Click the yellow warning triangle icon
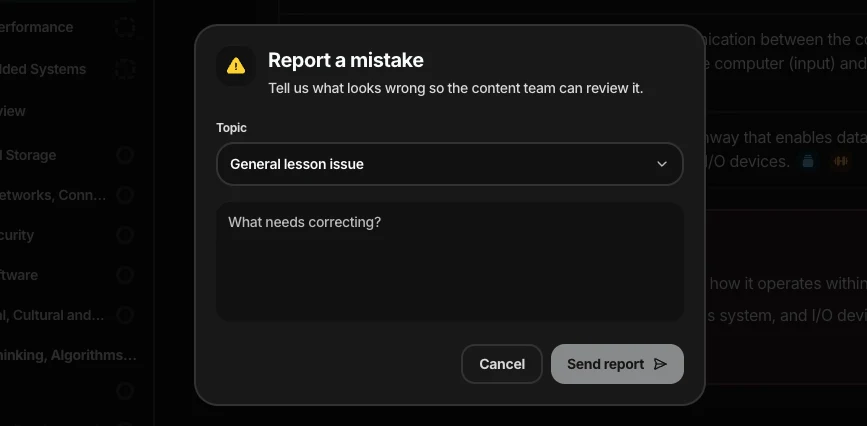The height and width of the screenshot is (426, 867). [236, 66]
